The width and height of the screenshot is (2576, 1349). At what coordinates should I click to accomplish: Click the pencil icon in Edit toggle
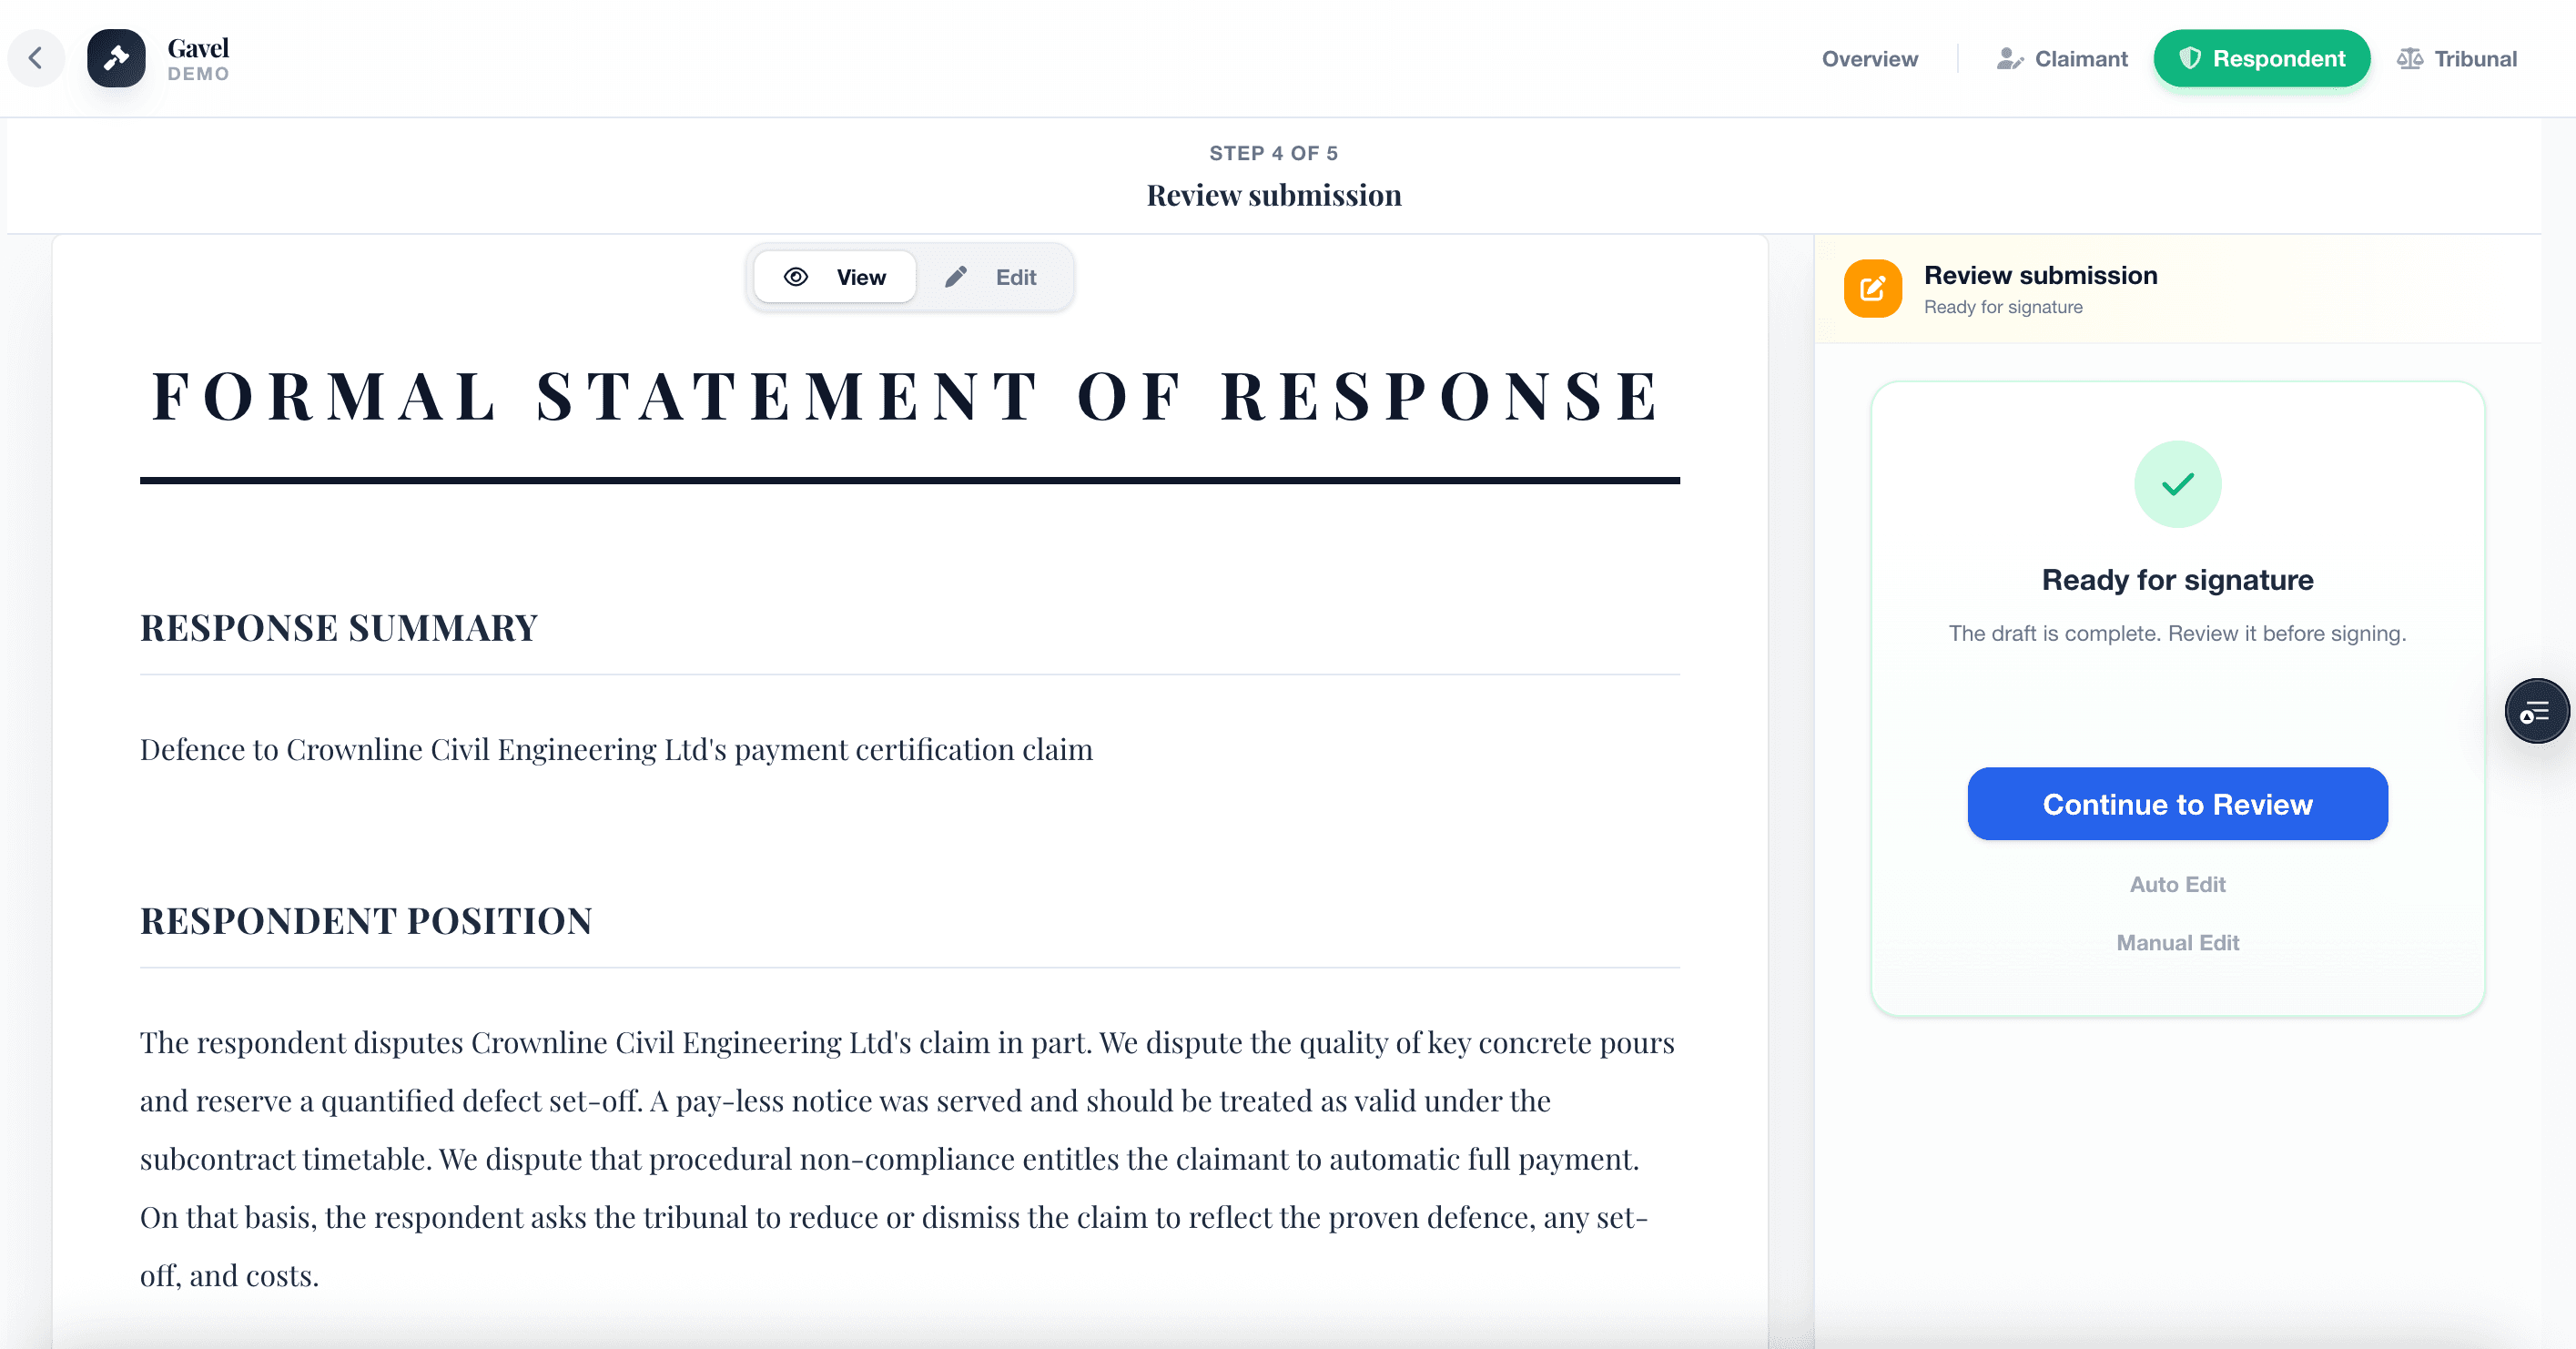956,277
